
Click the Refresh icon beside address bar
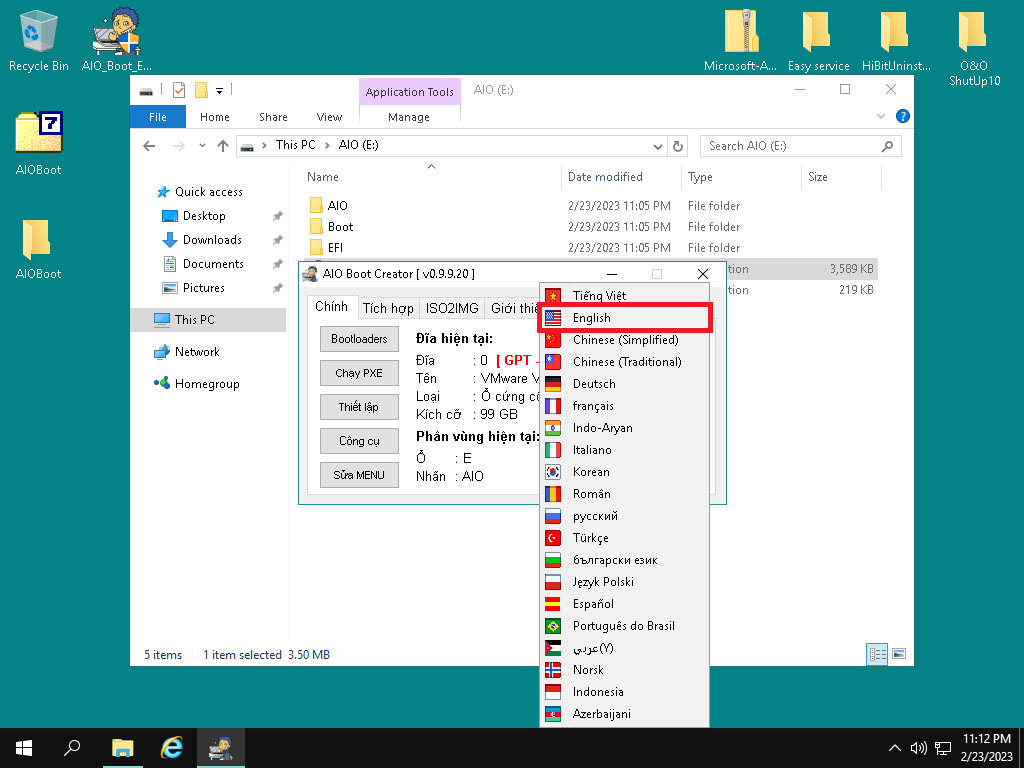[x=680, y=146]
